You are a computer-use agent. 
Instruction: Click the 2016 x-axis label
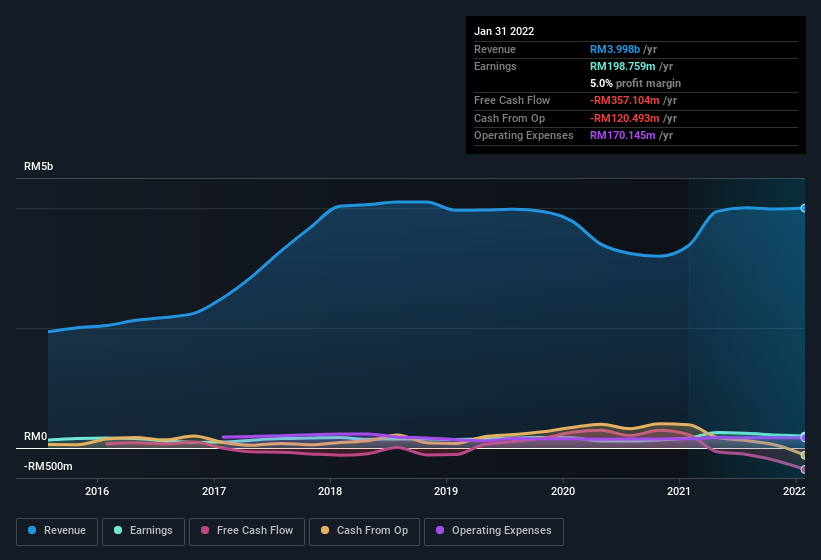(97, 491)
